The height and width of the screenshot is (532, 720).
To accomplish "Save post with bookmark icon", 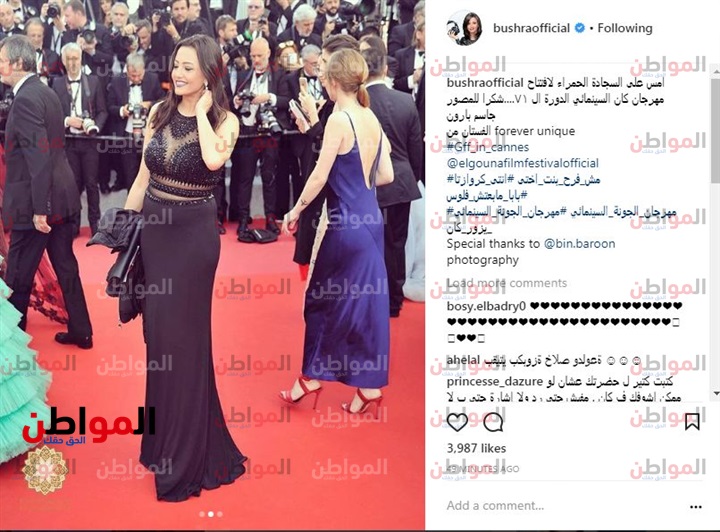I will point(692,422).
